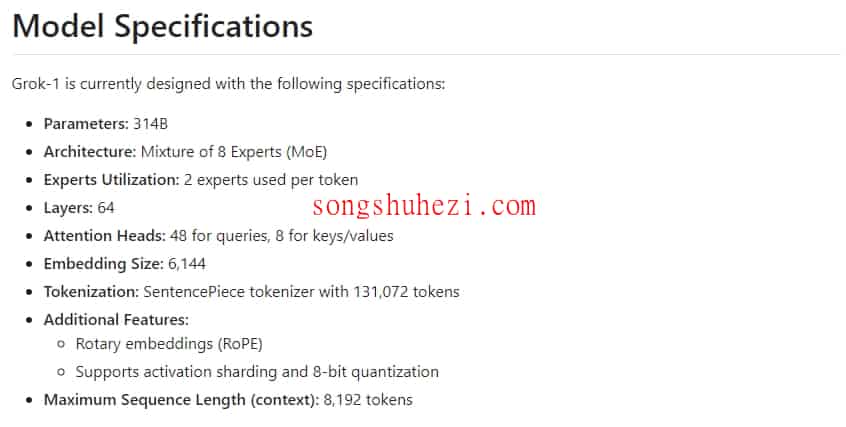Click the Rotary embeddings (RoPE) sub-item
This screenshot has width=846, height=427.
pyautogui.click(x=169, y=344)
